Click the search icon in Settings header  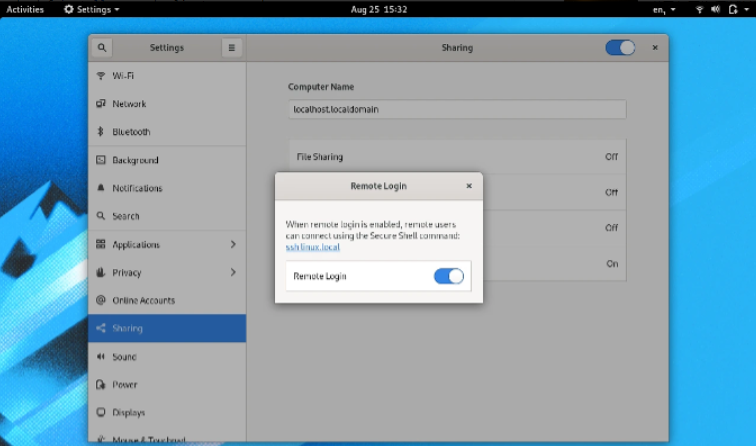pos(101,47)
